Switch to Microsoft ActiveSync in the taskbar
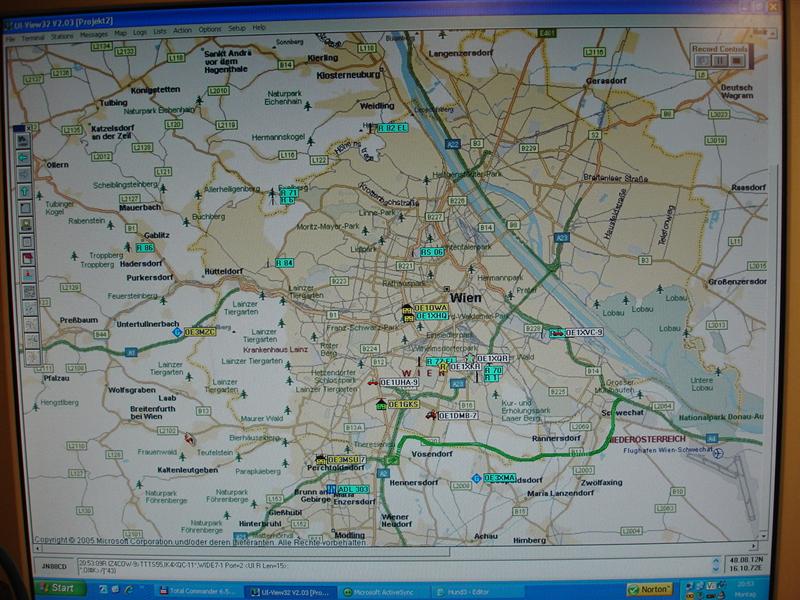This screenshot has height=600, width=800. pos(383,592)
